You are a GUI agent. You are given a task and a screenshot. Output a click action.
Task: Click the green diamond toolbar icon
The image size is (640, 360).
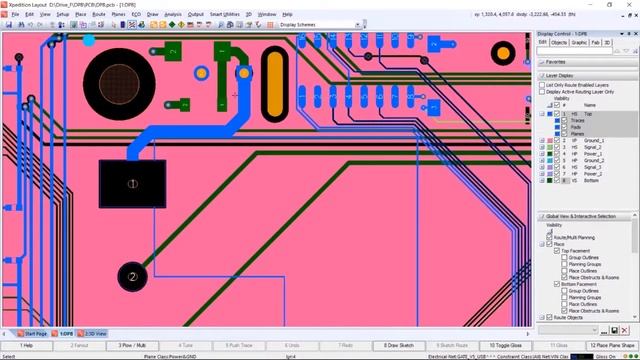[x=172, y=25]
